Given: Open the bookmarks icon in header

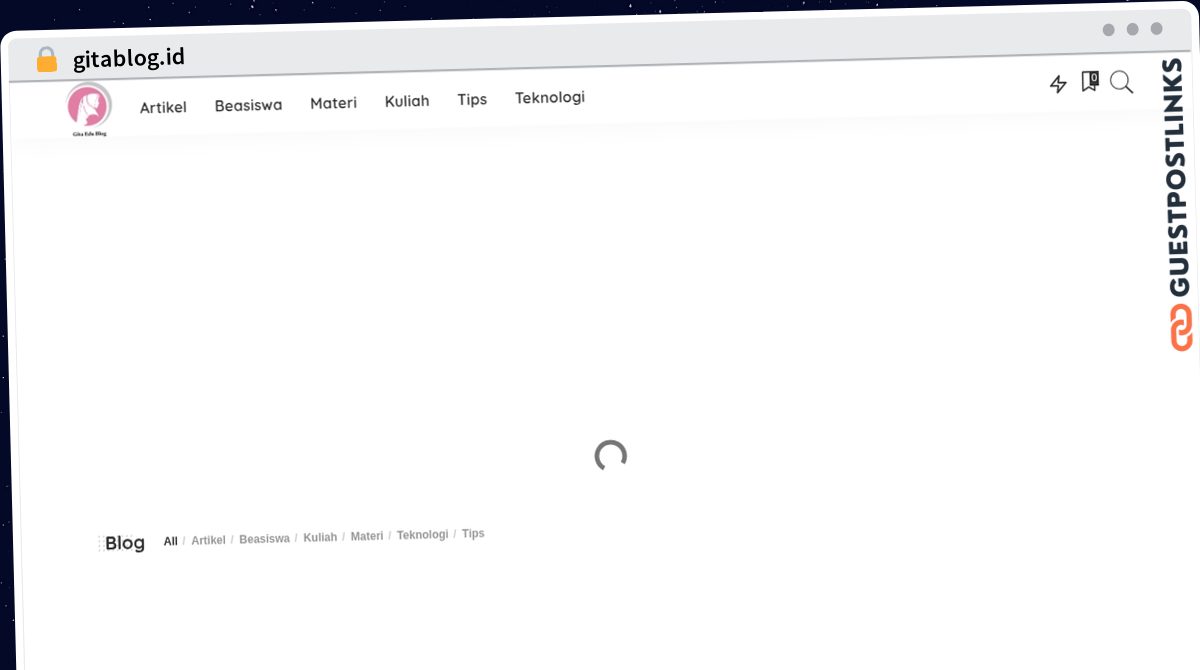Looking at the screenshot, I should pos(1089,82).
